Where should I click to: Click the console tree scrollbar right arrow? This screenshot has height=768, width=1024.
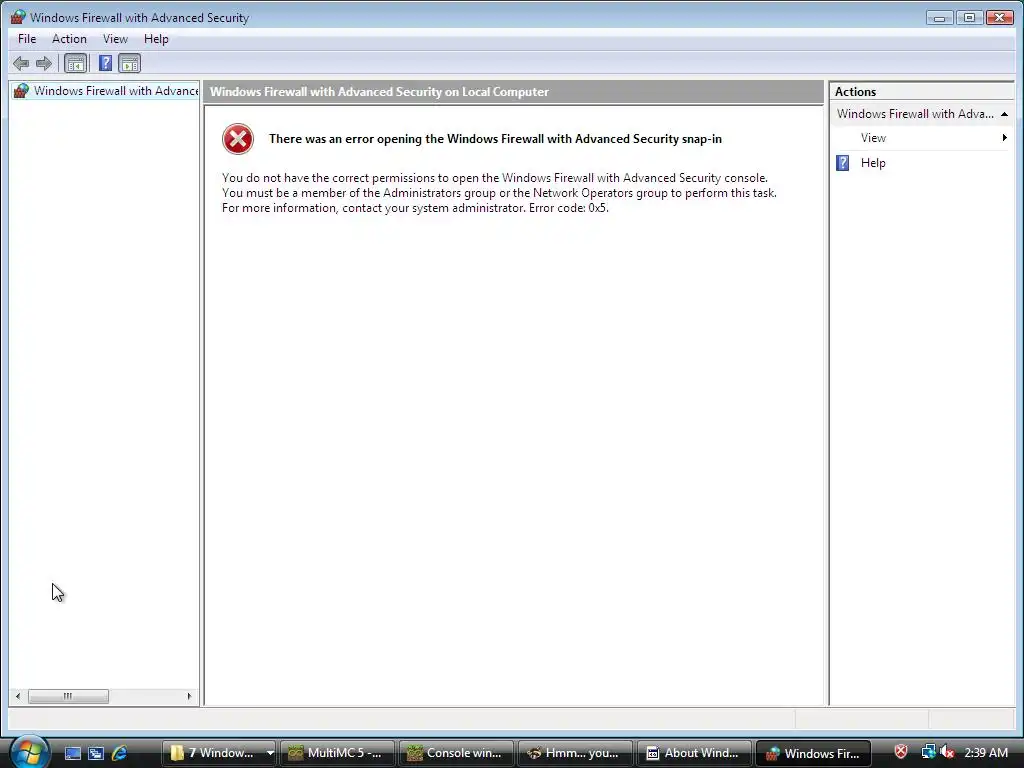click(189, 696)
